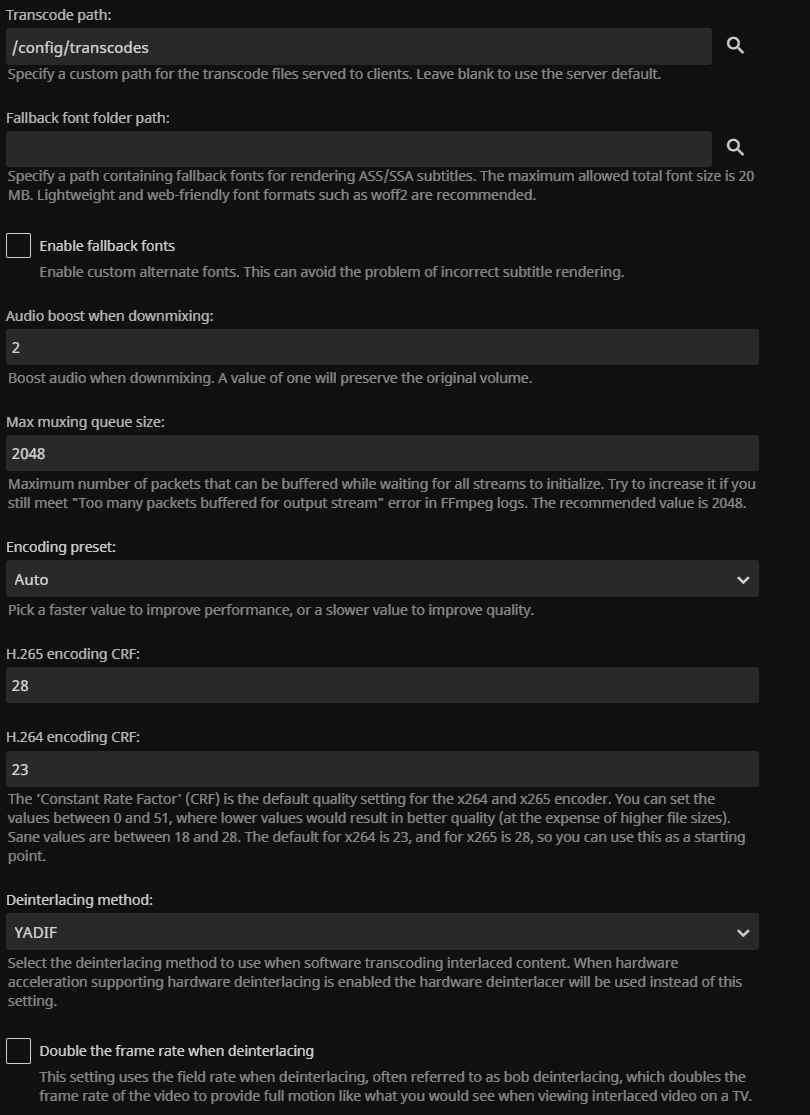Click the empty Fallback font folder path field
Screen dimensions: 810x1115
tap(358, 148)
